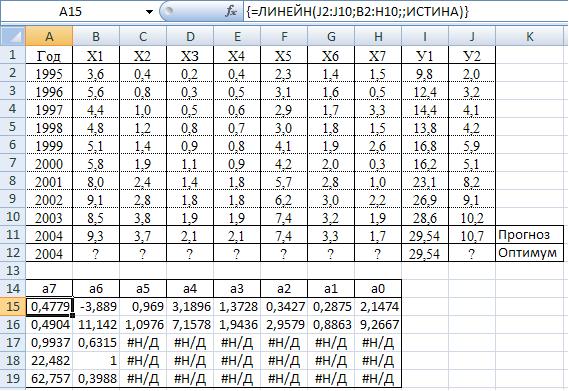Click cell 11,142

96,325
